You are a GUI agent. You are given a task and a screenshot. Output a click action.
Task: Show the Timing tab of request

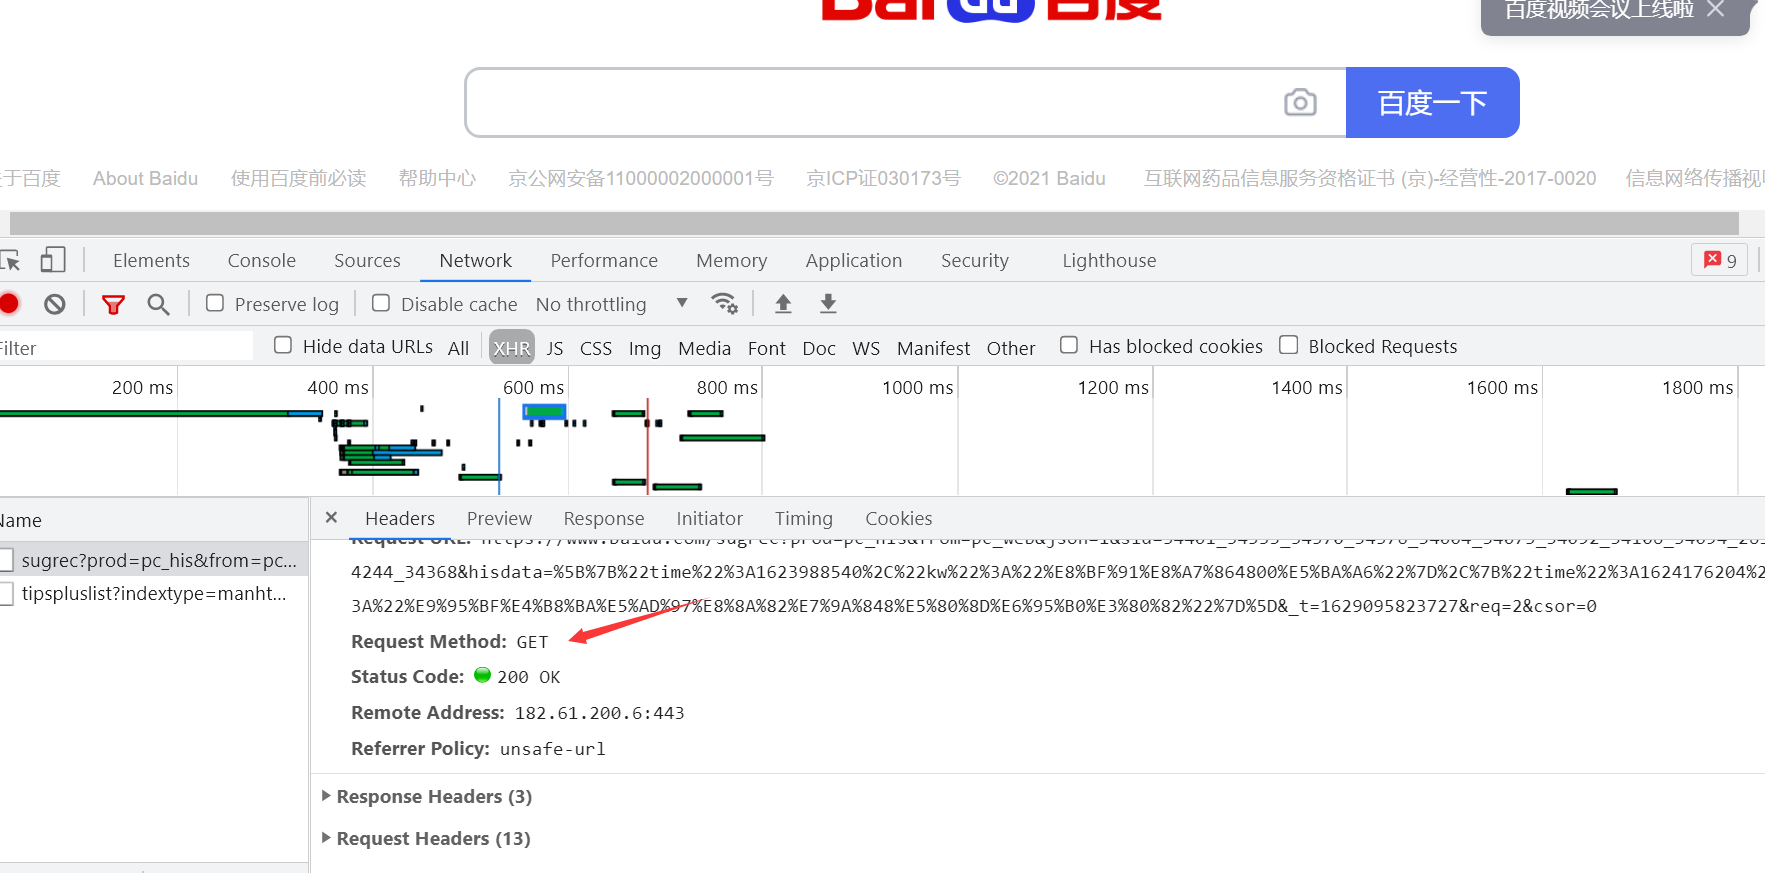pyautogui.click(x=803, y=518)
